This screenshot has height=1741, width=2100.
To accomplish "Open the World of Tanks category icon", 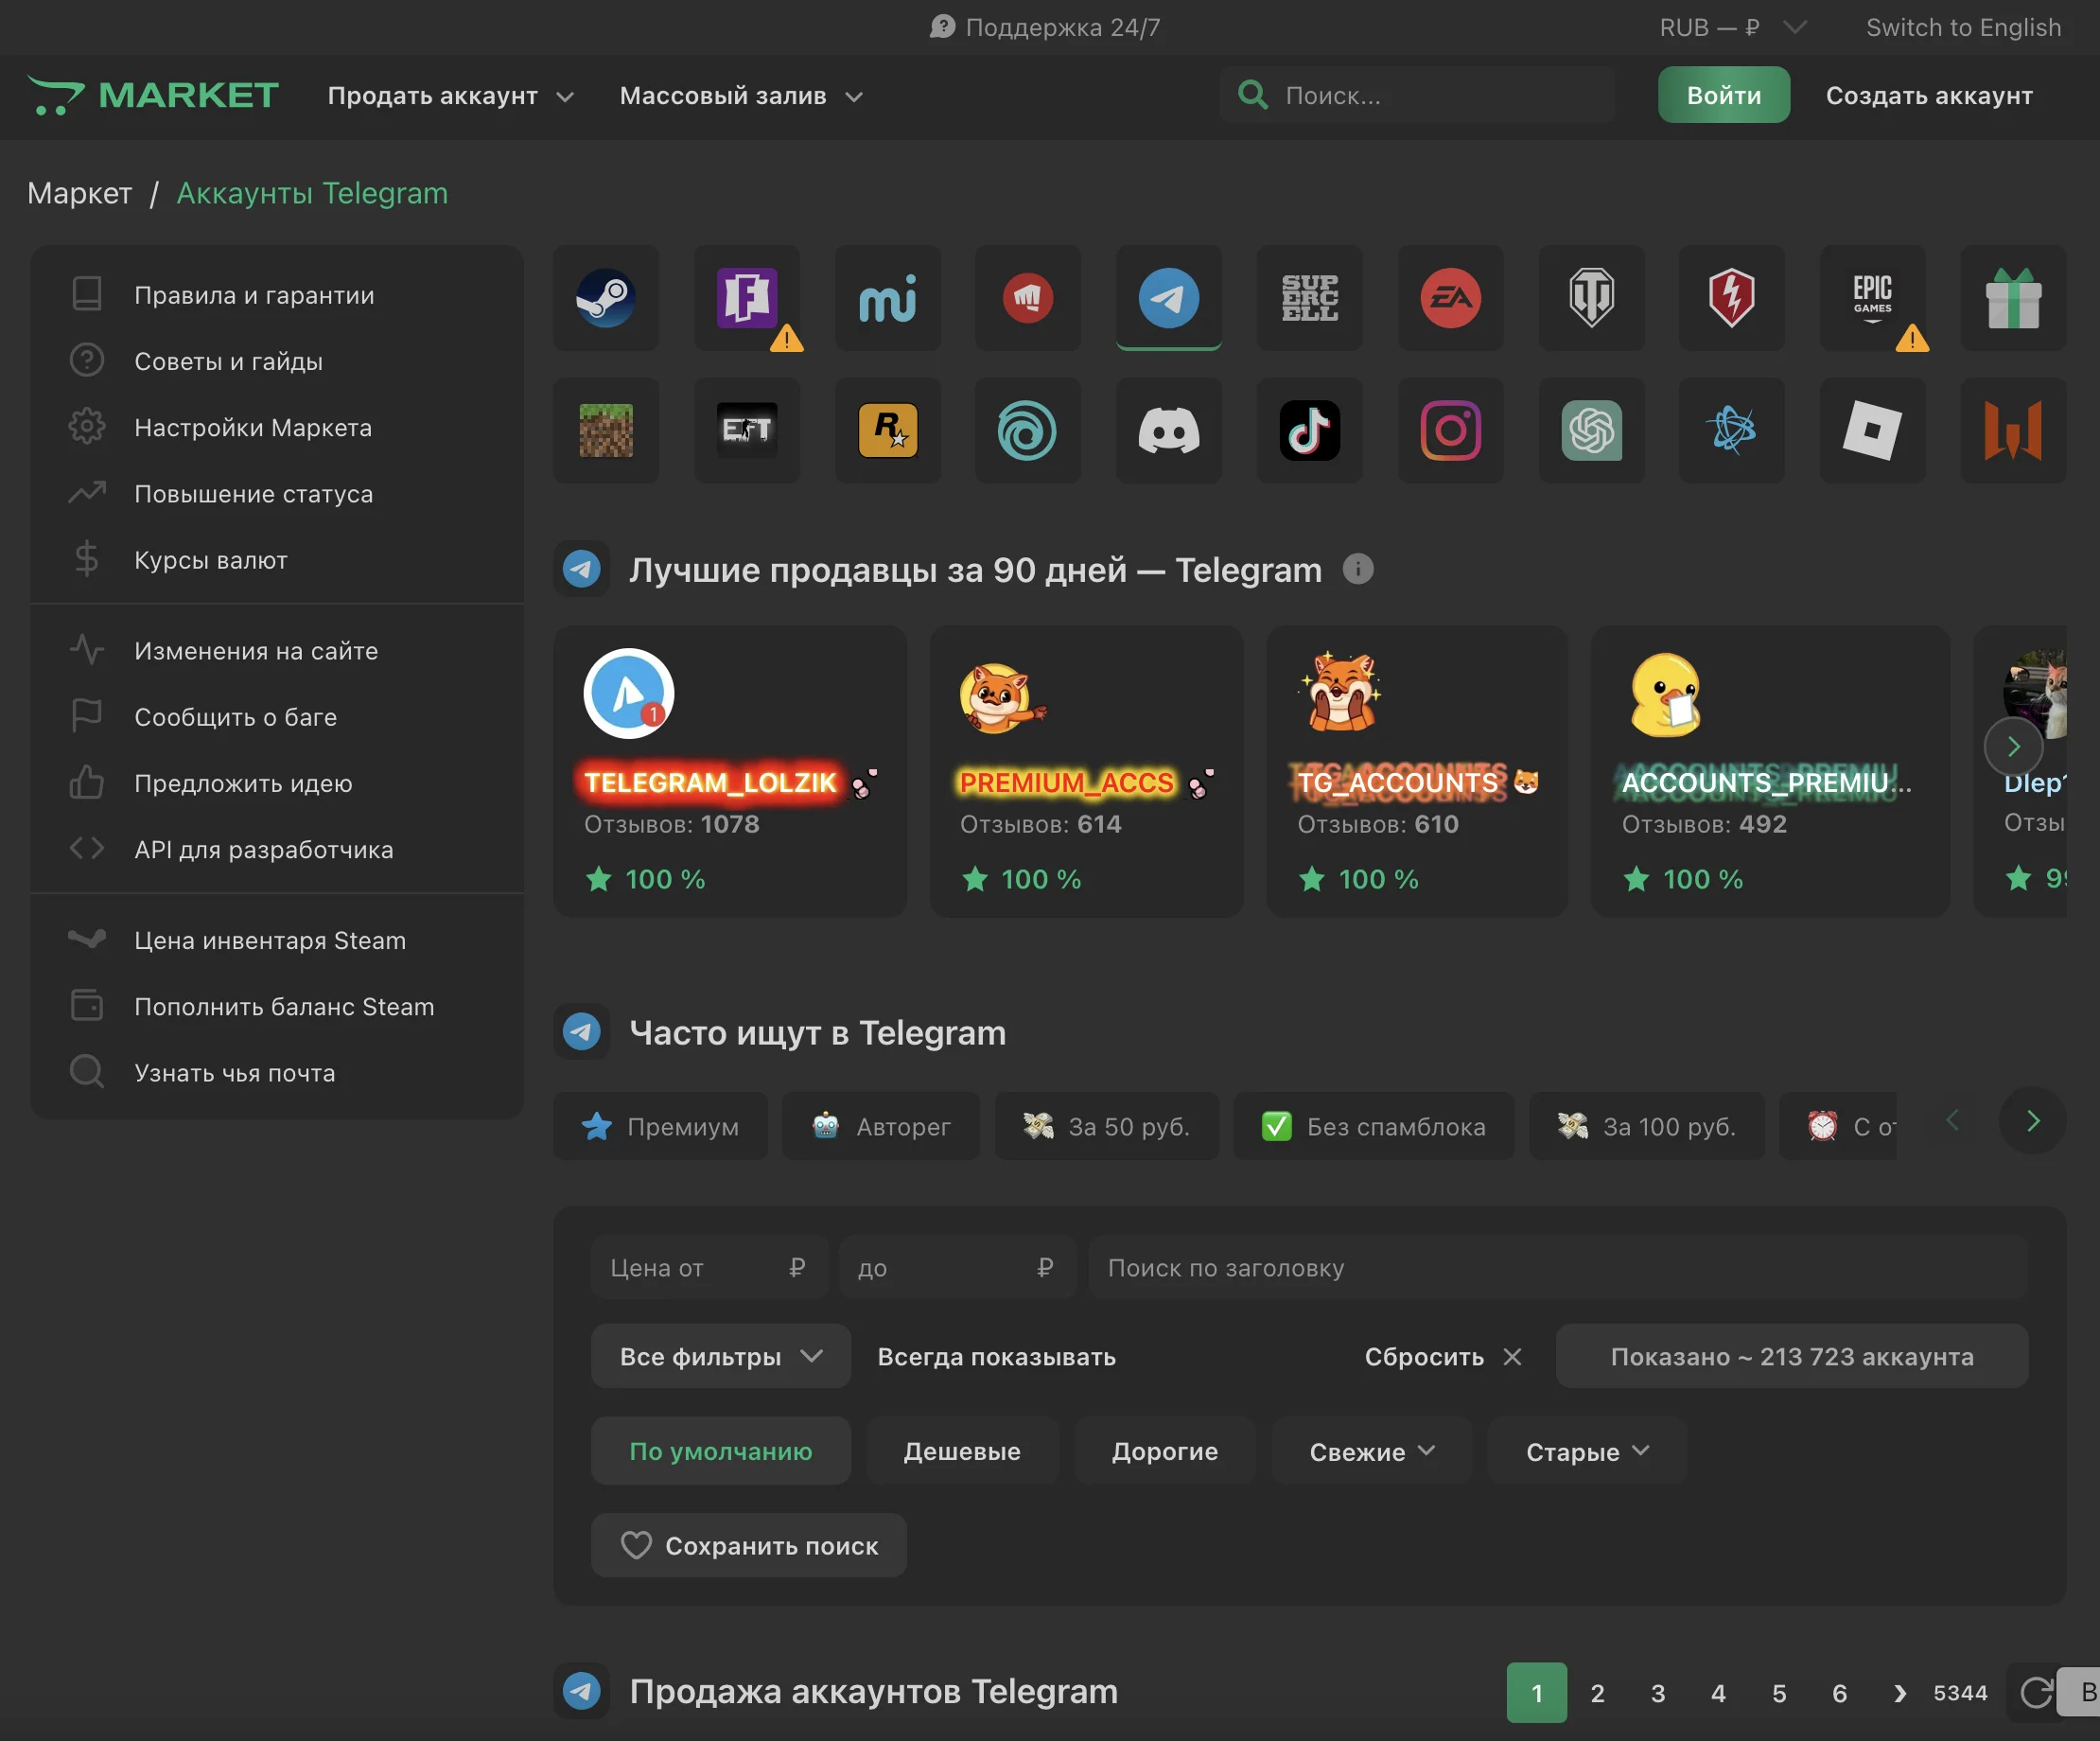I will click(x=1592, y=297).
